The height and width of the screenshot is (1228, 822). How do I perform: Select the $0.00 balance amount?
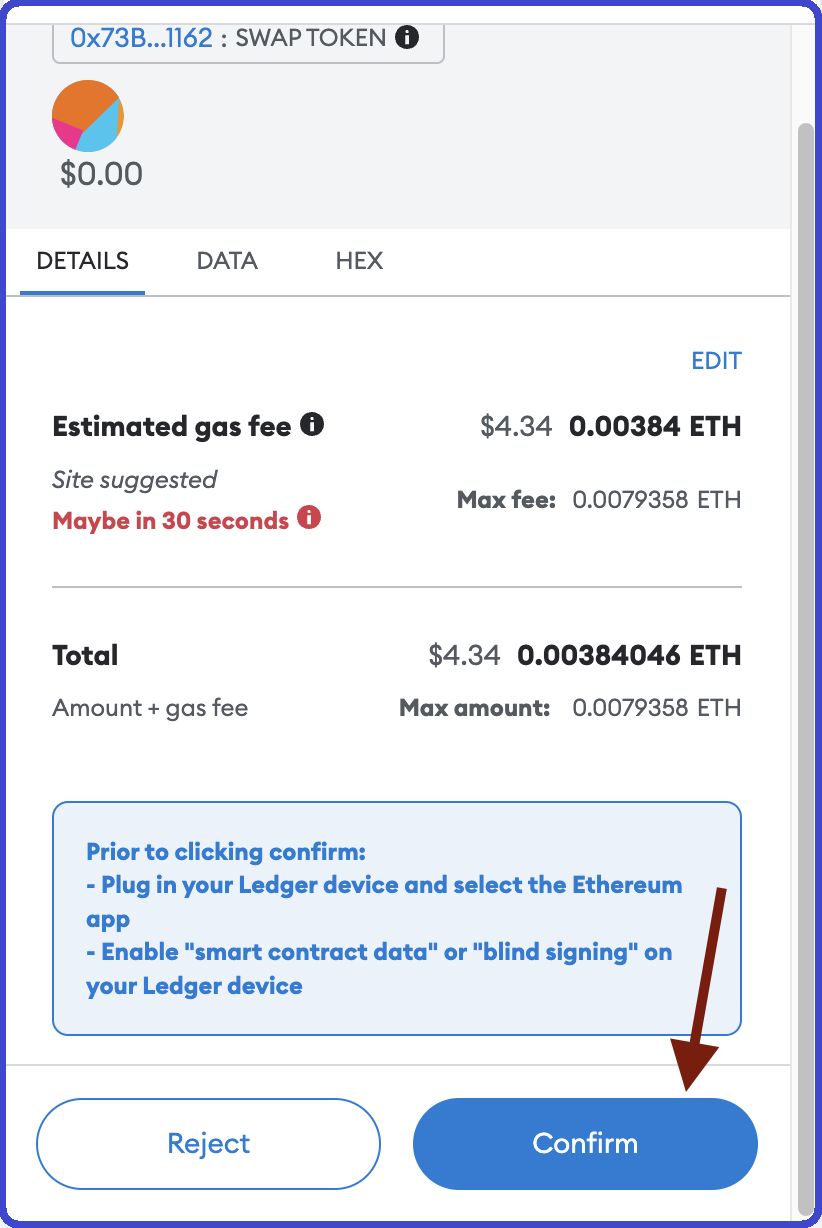[x=101, y=174]
